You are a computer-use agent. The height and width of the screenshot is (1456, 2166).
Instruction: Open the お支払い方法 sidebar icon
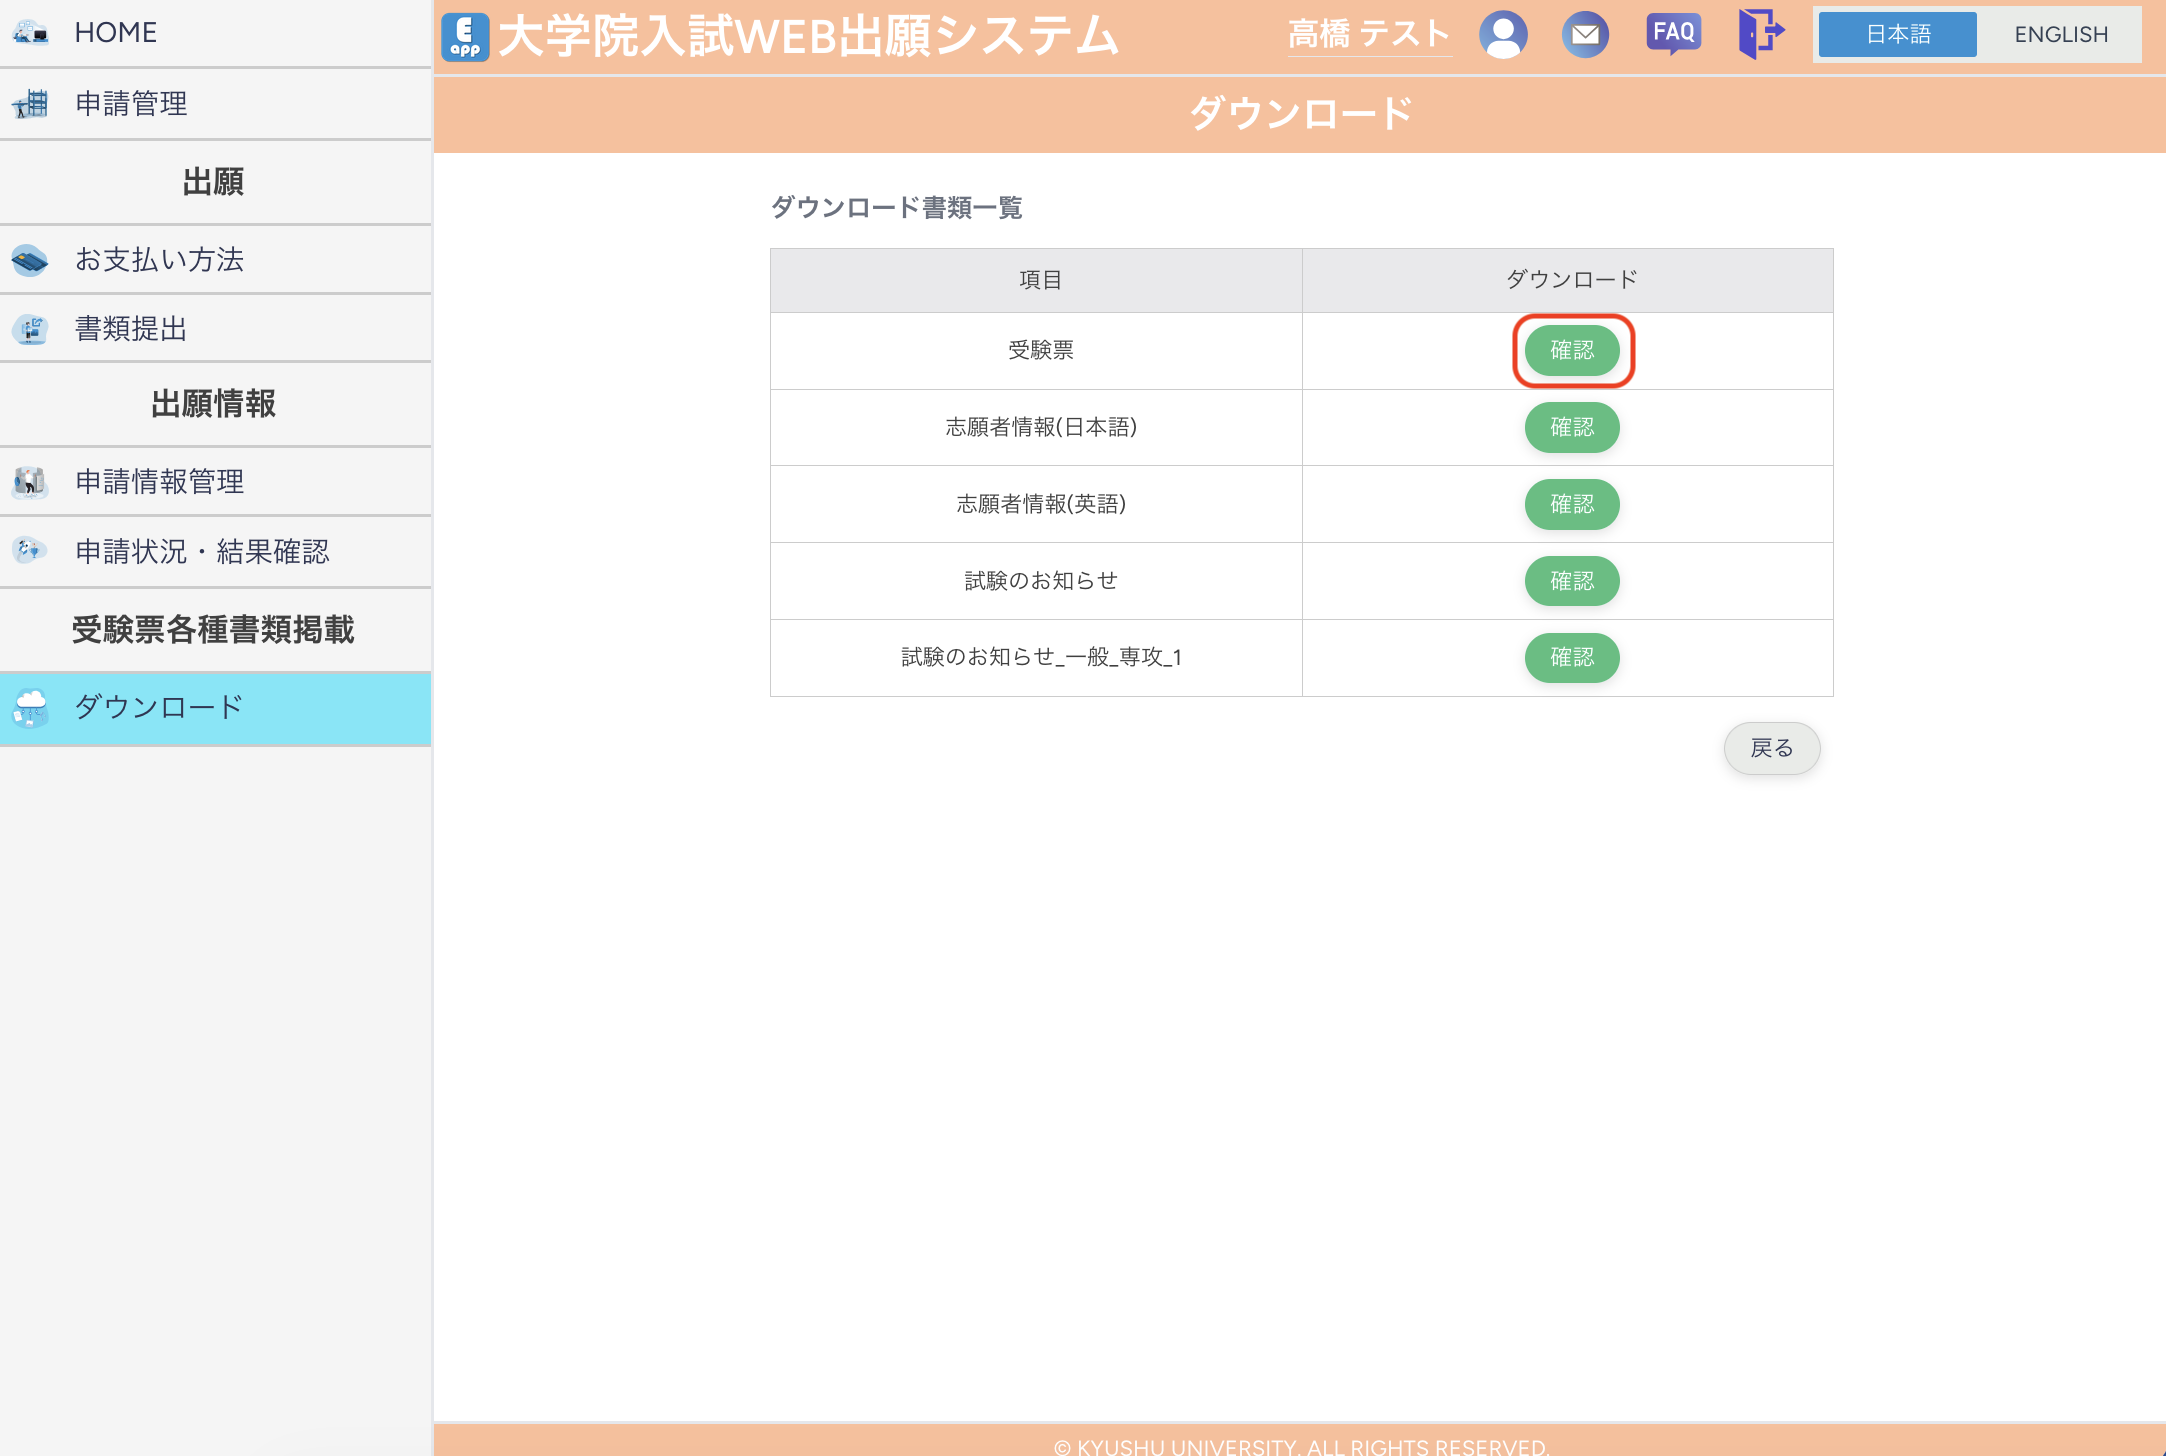[x=30, y=258]
